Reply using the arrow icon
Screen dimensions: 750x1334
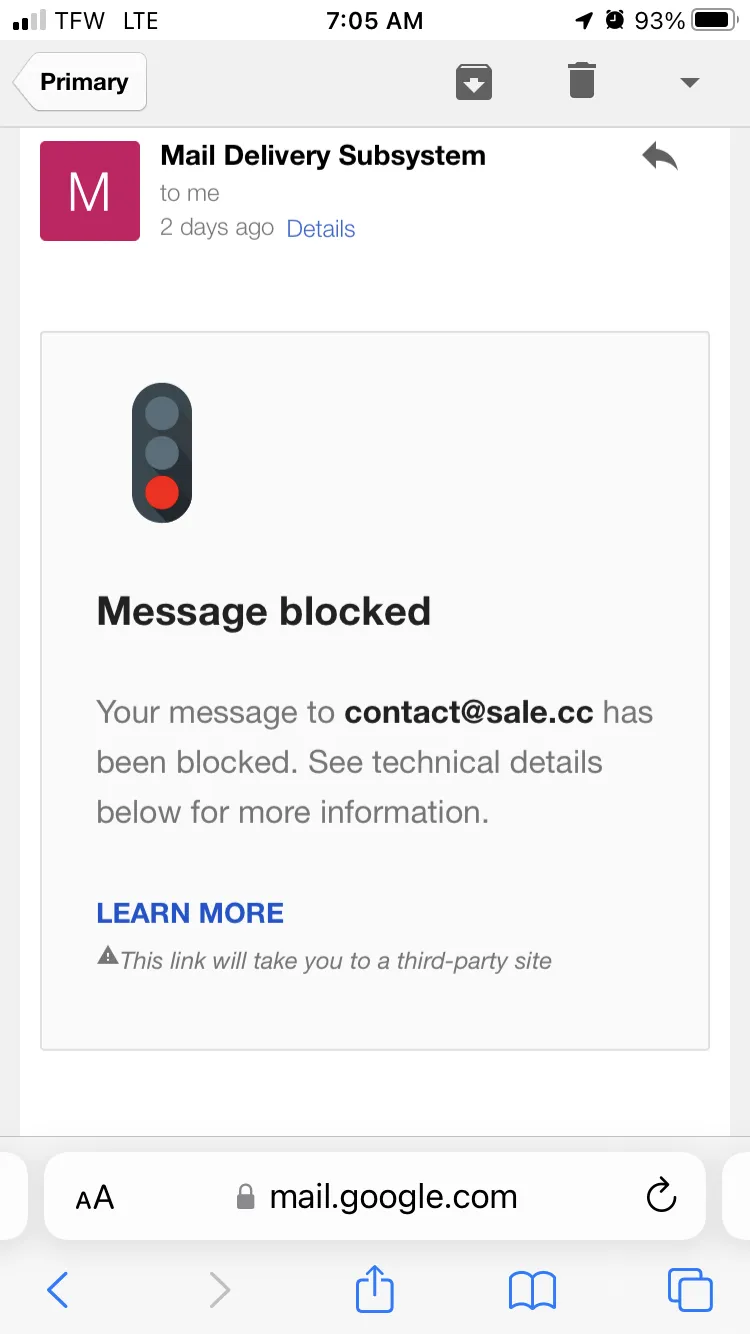(660, 157)
